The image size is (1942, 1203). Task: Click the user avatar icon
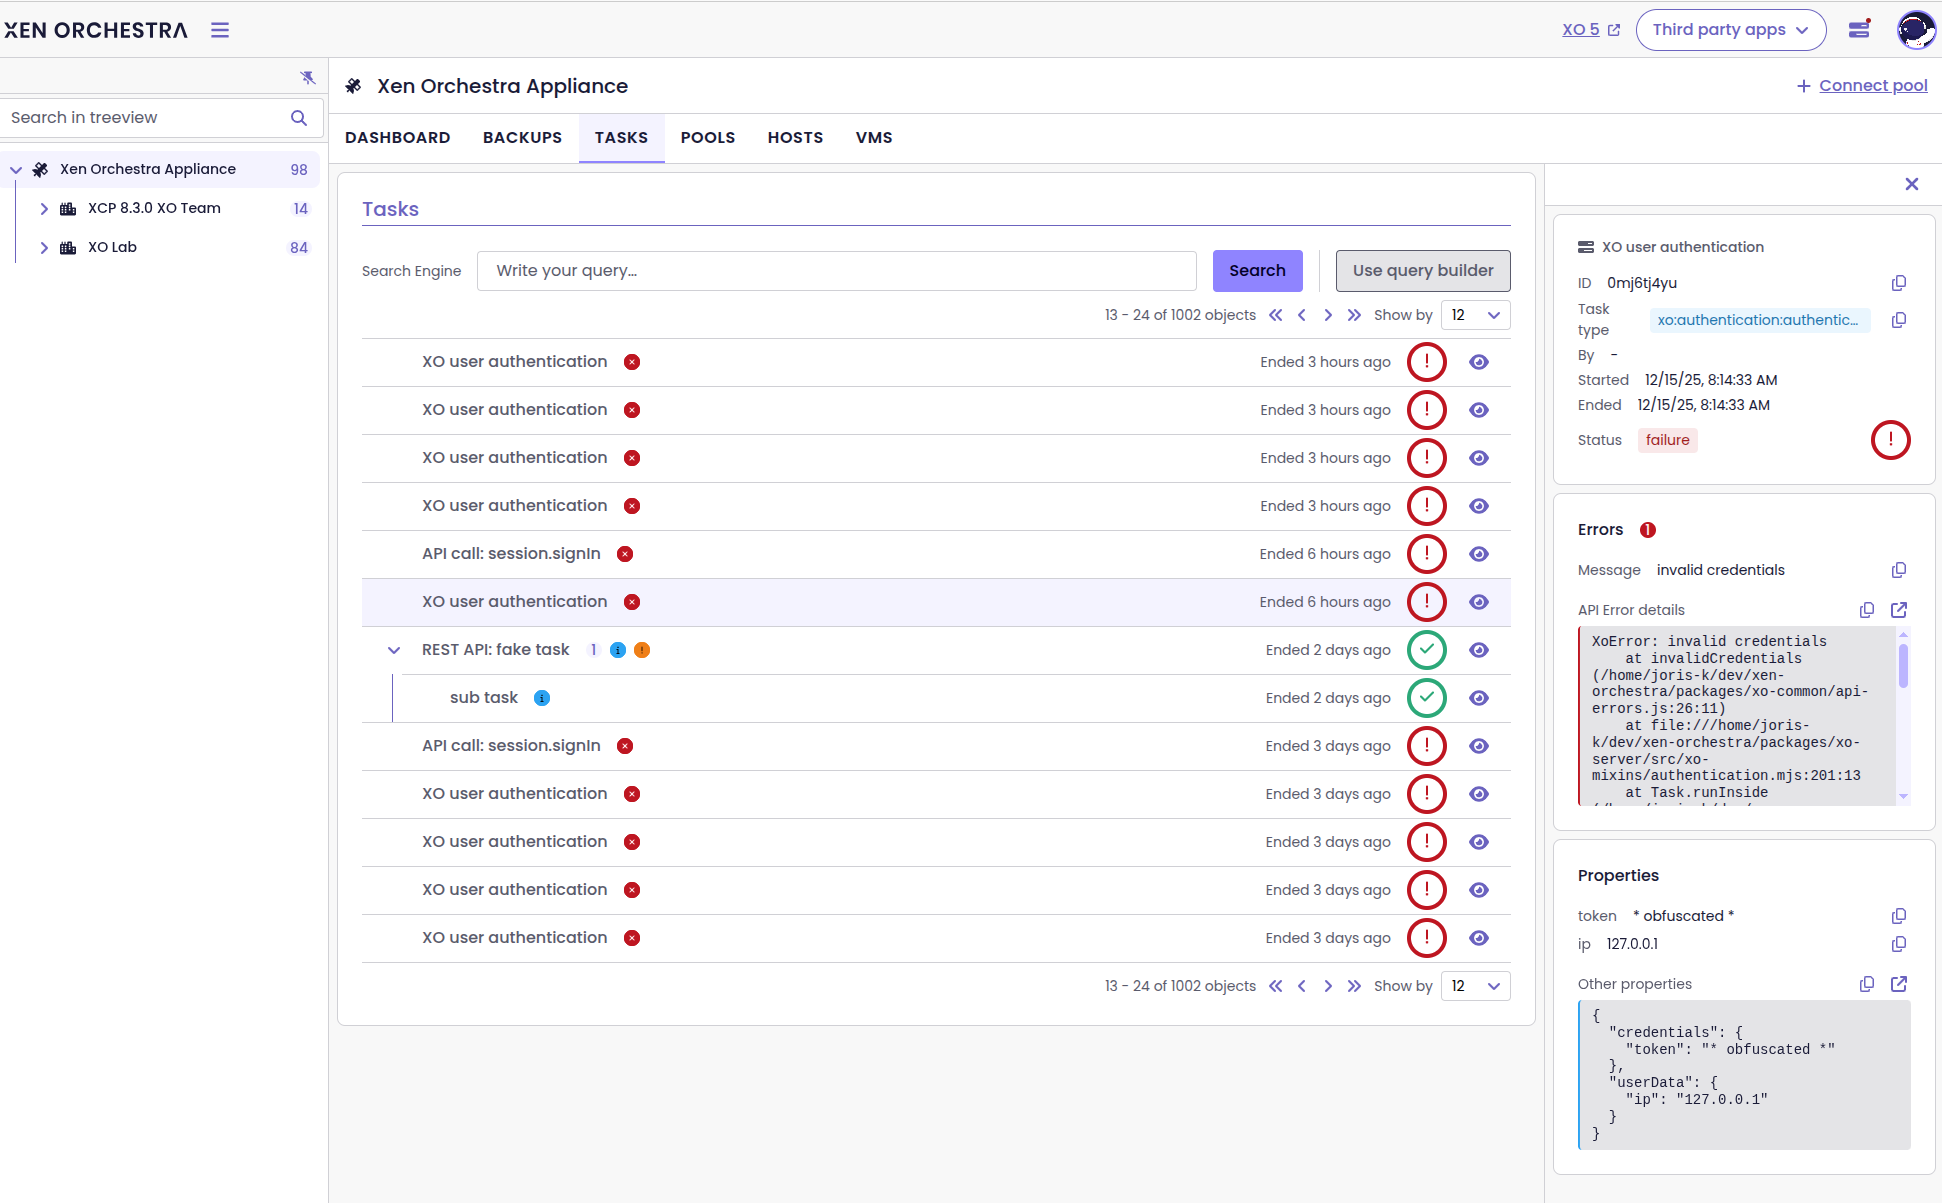[x=1916, y=30]
